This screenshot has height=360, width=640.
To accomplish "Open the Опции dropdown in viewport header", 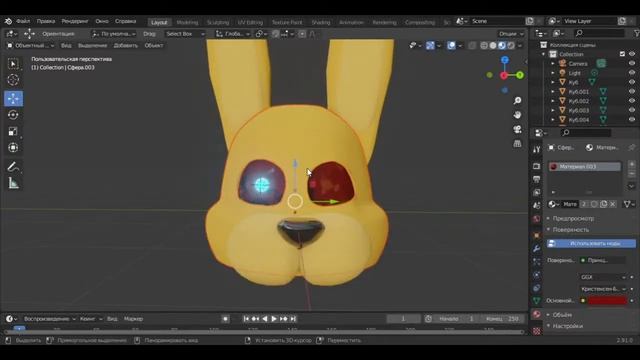I will pyautogui.click(x=511, y=34).
